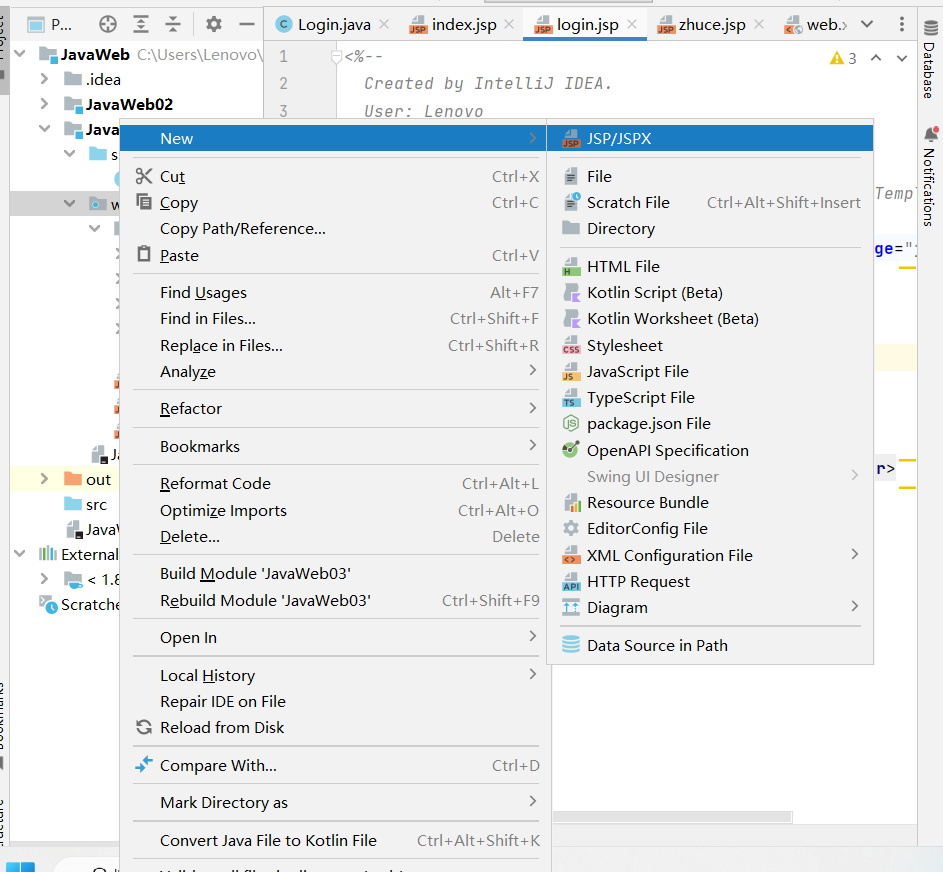Viewport: 943px width, 872px height.
Task: Create a new Kotlin Script (Beta)
Action: pyautogui.click(x=710, y=293)
